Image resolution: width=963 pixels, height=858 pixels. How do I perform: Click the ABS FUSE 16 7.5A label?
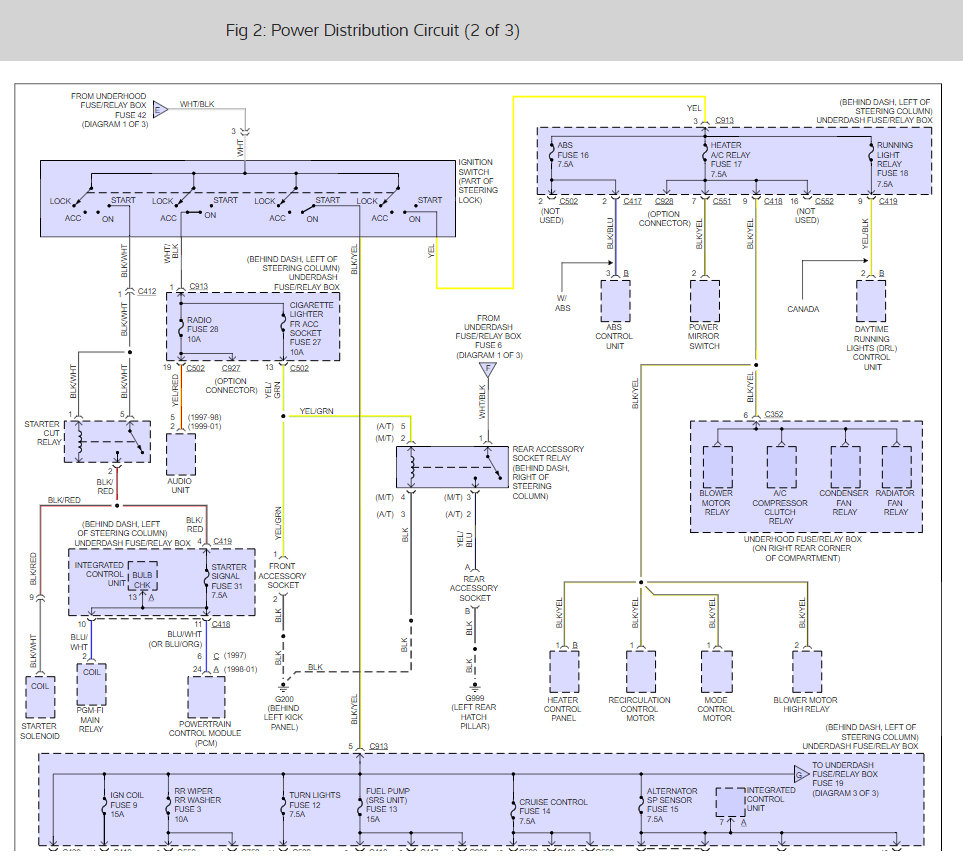point(572,155)
